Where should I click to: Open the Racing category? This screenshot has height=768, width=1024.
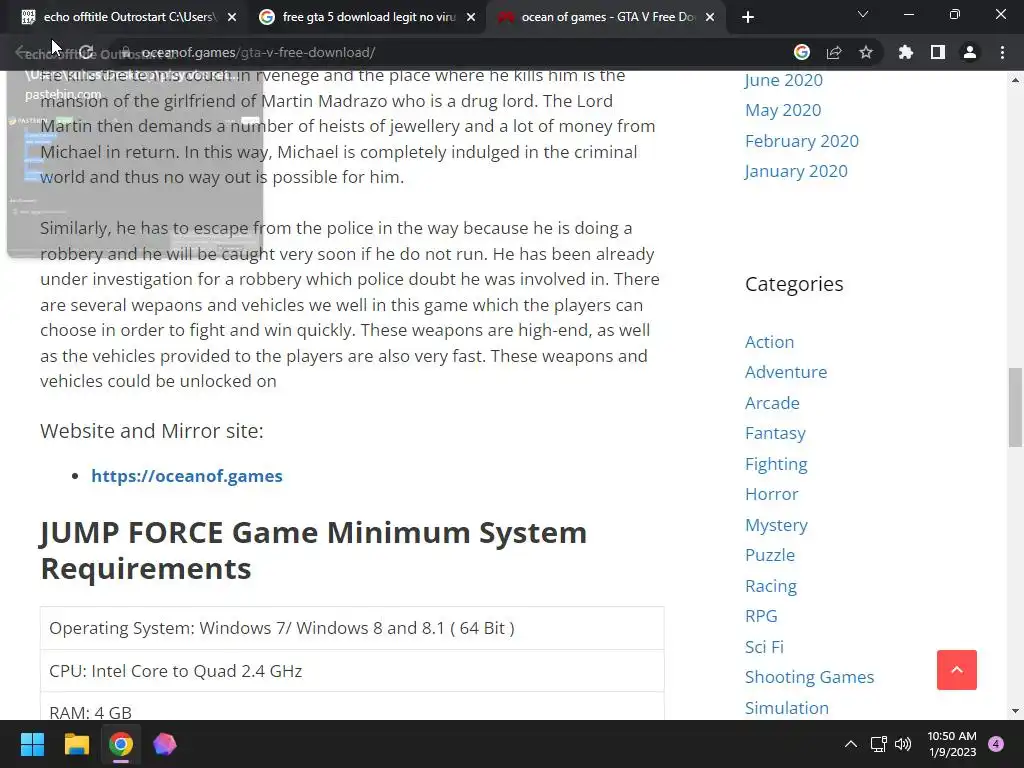click(x=771, y=586)
